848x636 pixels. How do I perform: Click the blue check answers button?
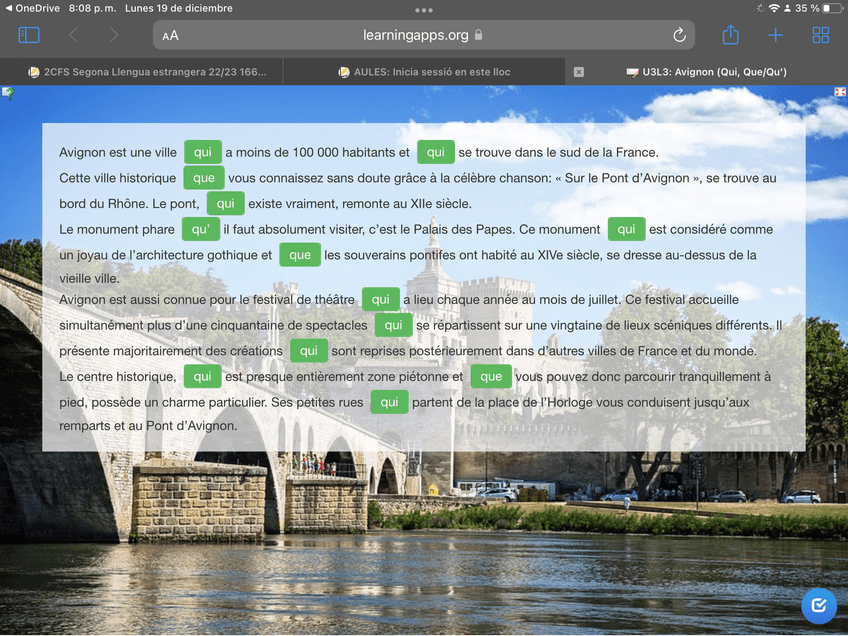pyautogui.click(x=819, y=605)
